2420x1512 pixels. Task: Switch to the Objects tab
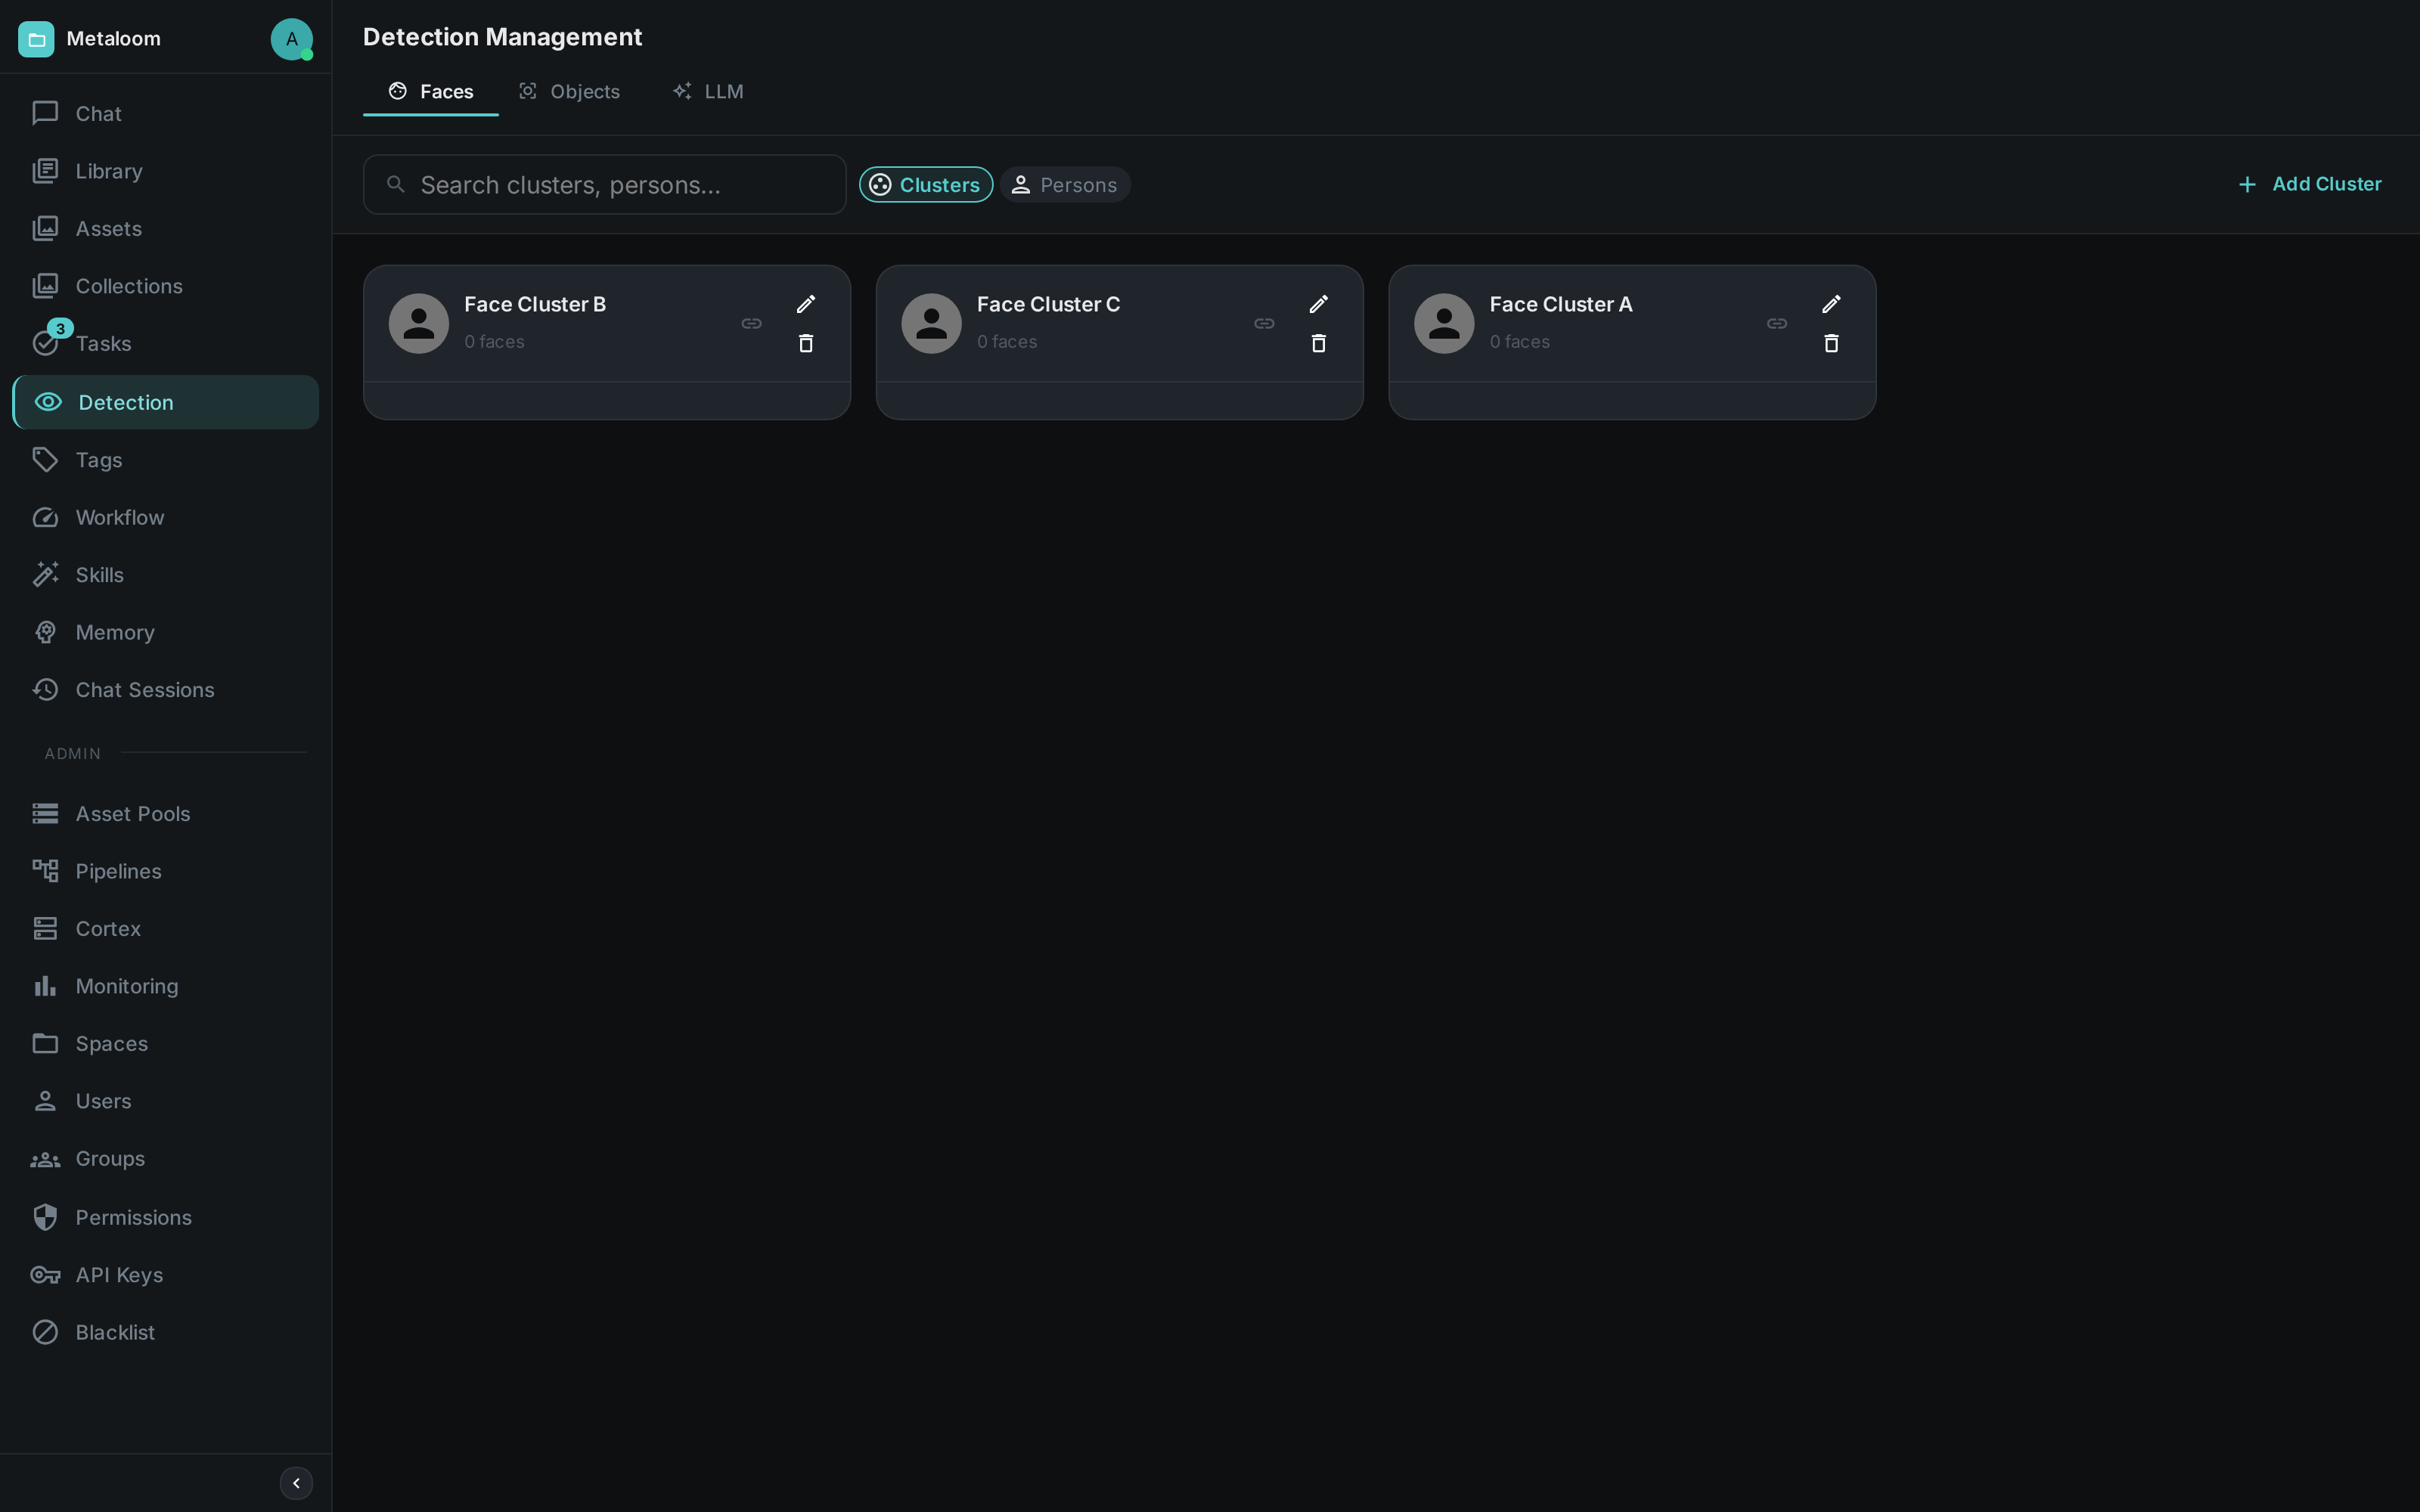(569, 92)
